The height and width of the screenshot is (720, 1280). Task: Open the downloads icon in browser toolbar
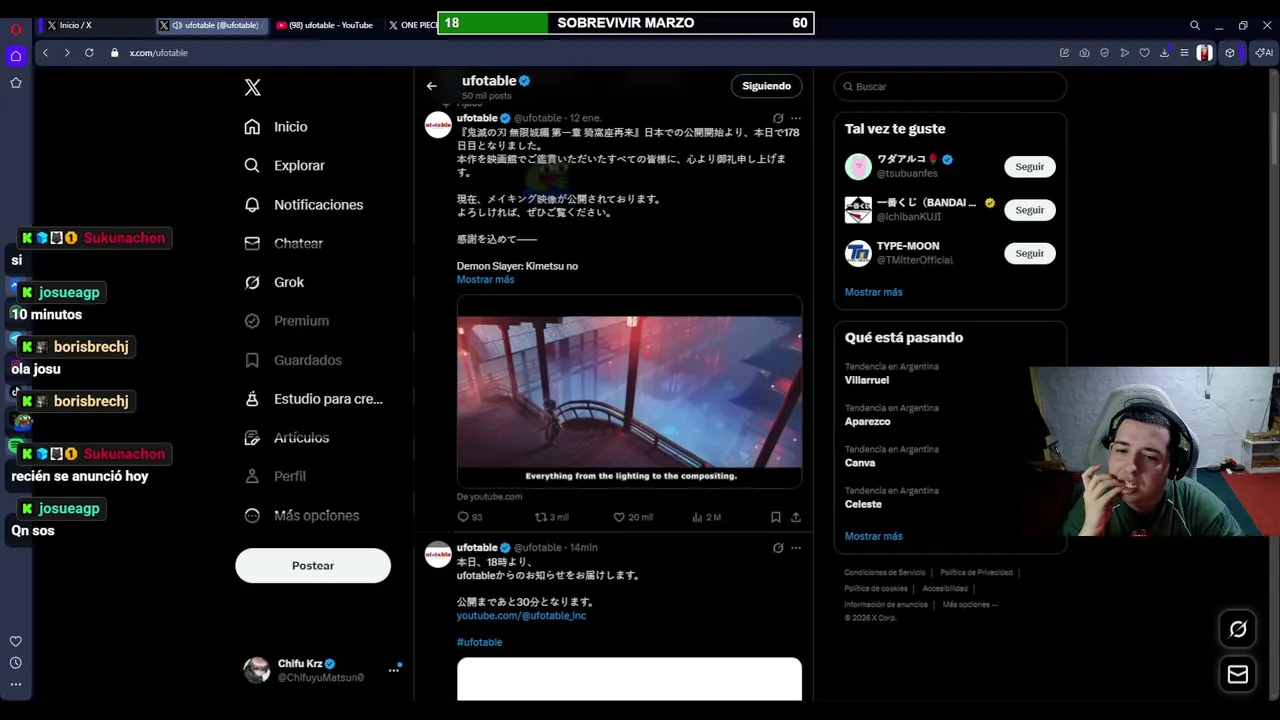coord(1164,53)
